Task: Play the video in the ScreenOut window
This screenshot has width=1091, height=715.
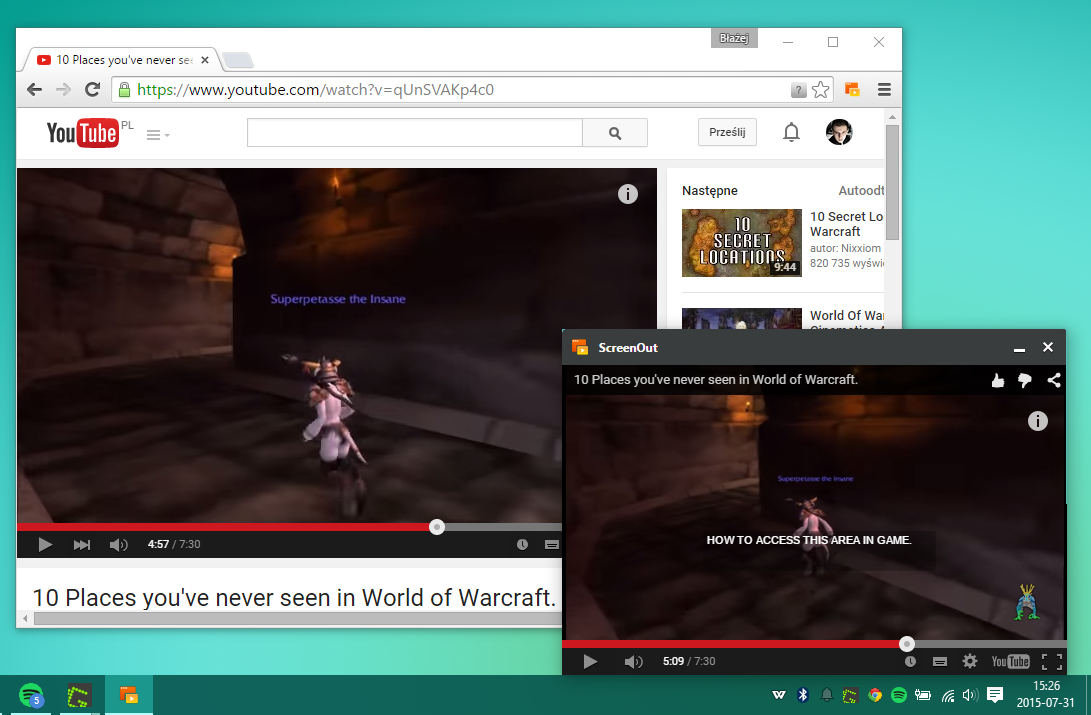Action: [590, 661]
